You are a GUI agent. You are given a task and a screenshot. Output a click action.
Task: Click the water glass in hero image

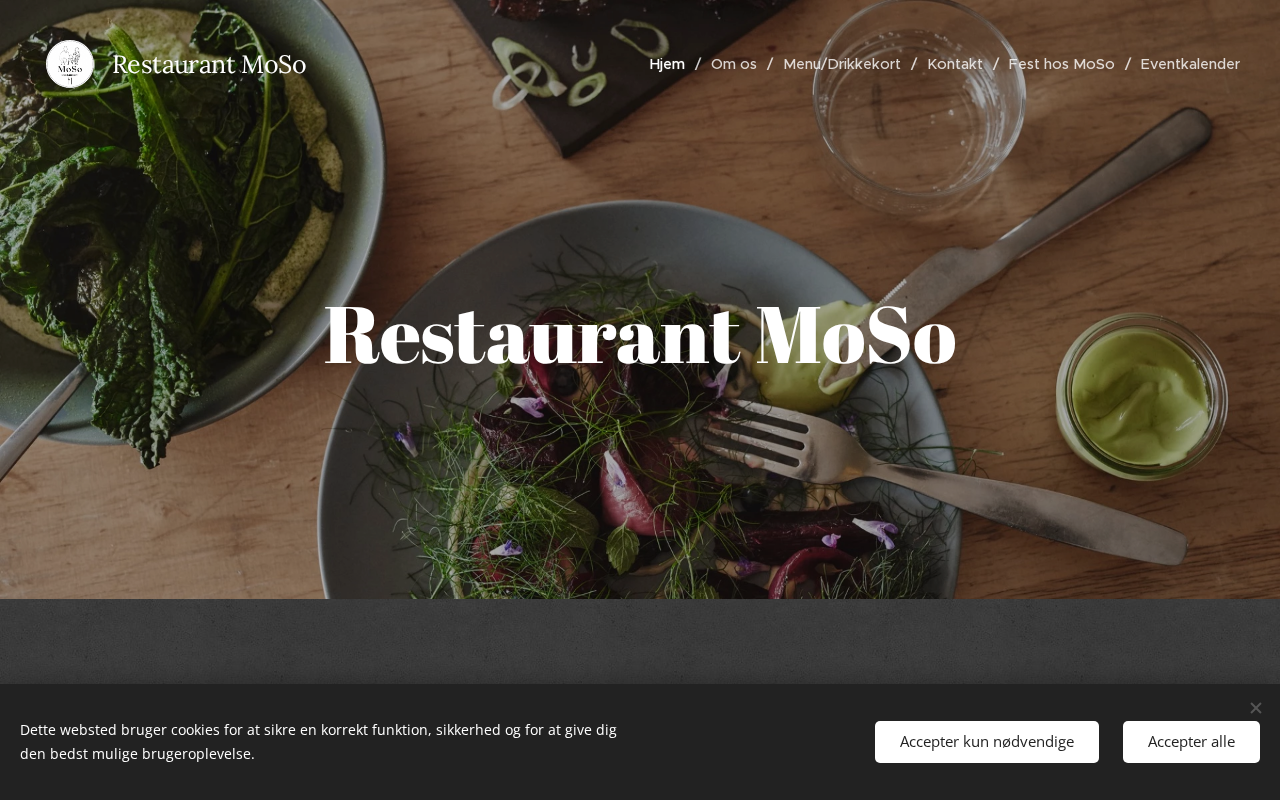(919, 105)
